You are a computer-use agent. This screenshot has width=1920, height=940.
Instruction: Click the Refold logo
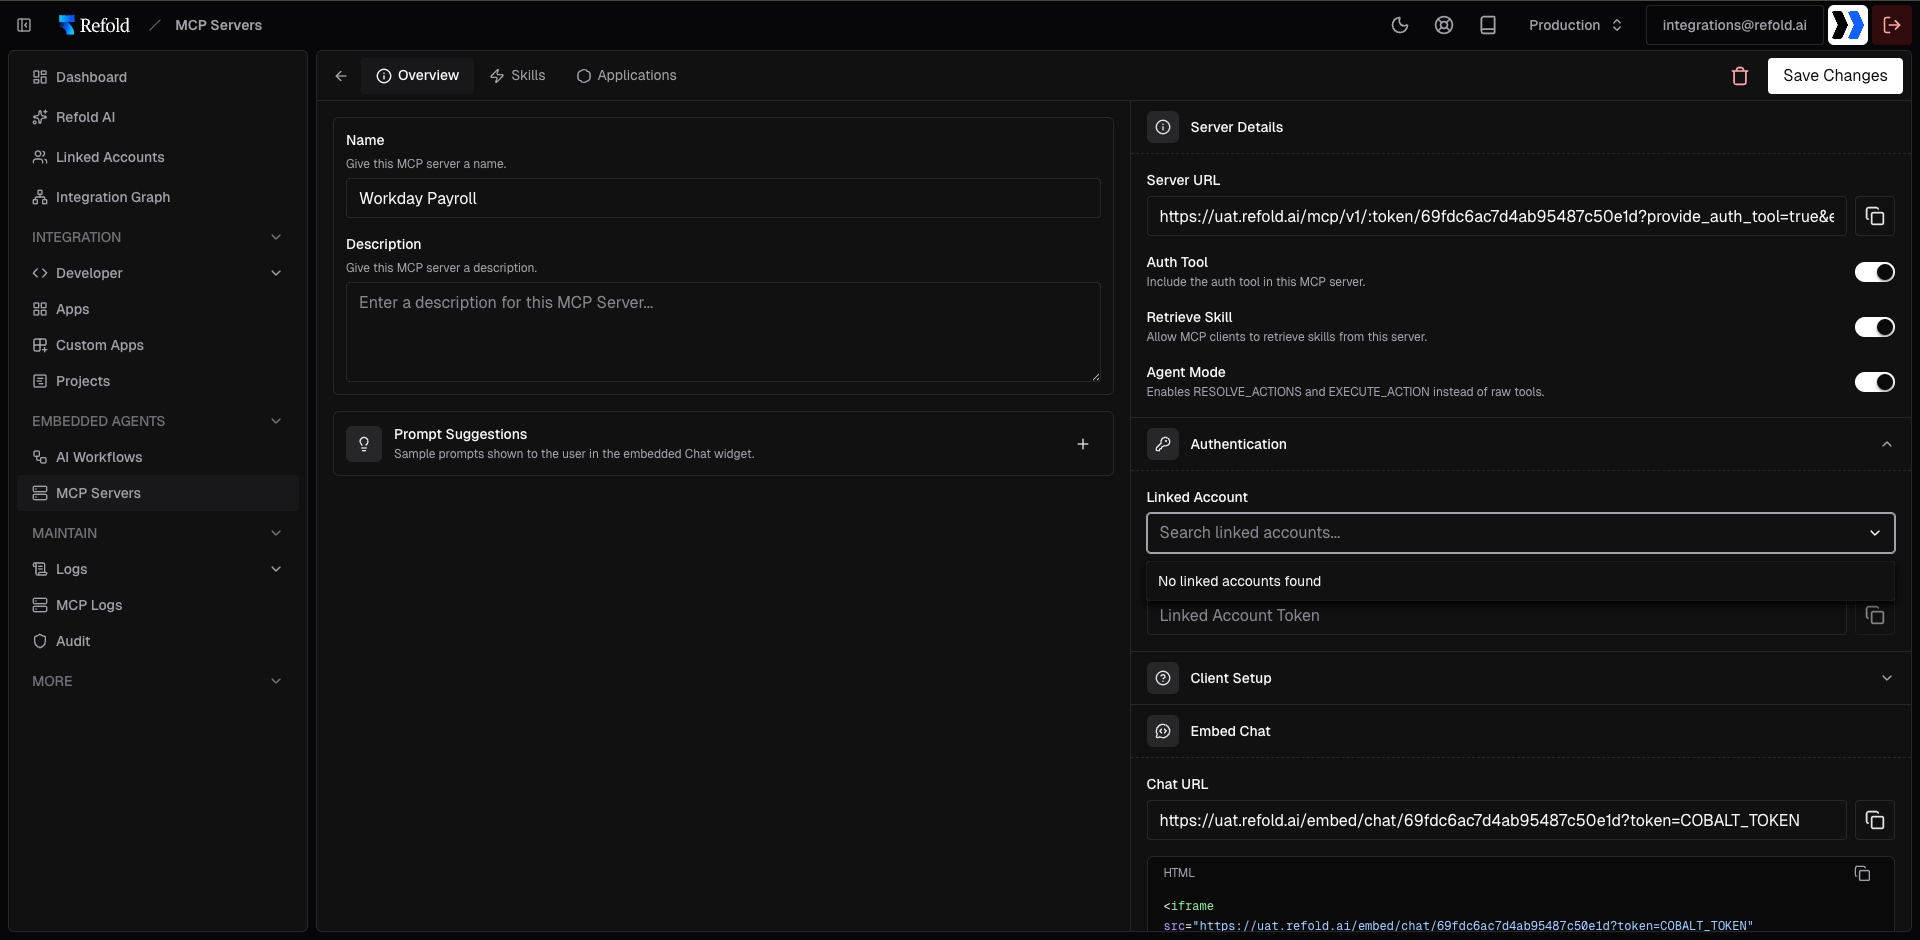[94, 25]
